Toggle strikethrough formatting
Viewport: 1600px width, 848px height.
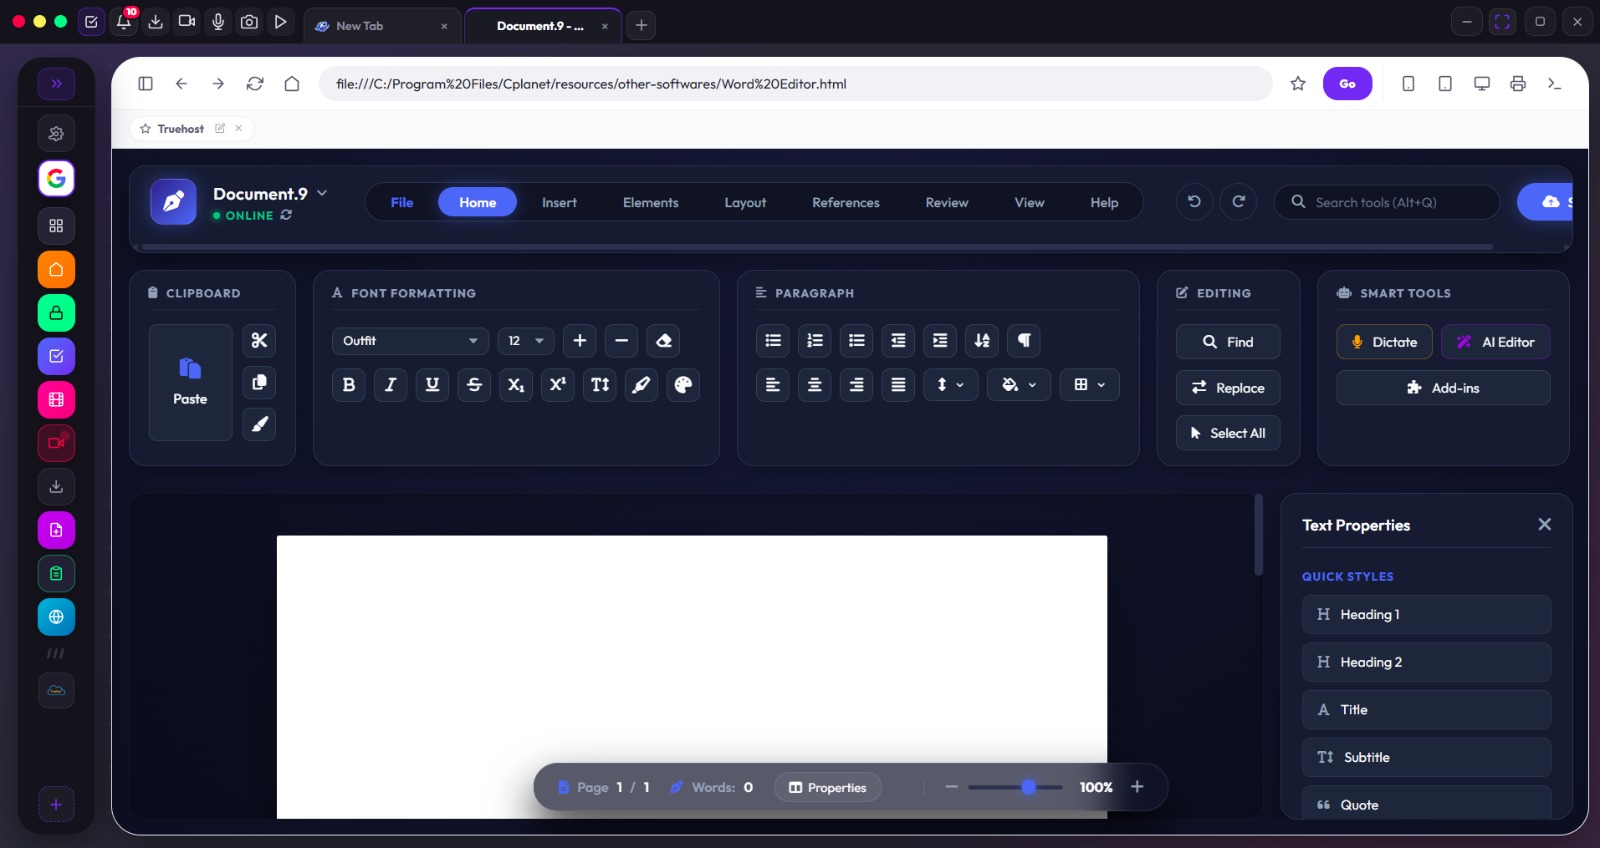coord(474,385)
